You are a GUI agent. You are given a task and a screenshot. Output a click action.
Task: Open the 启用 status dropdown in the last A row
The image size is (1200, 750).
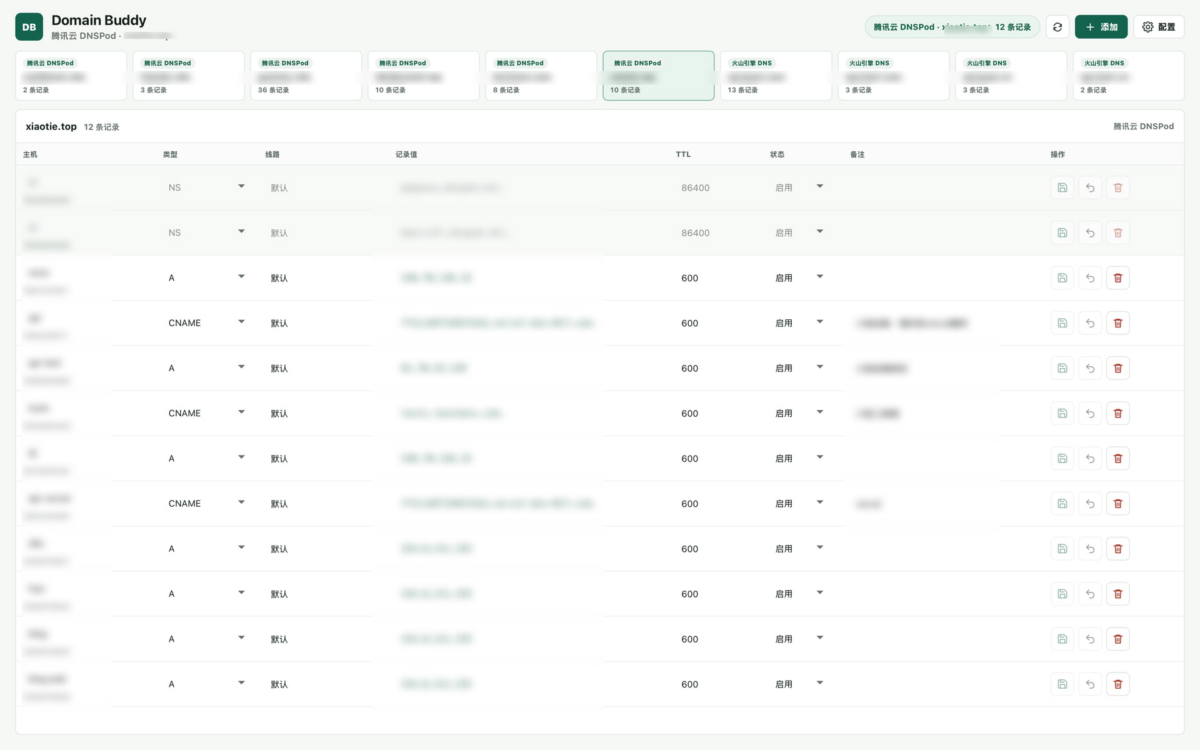coord(799,685)
